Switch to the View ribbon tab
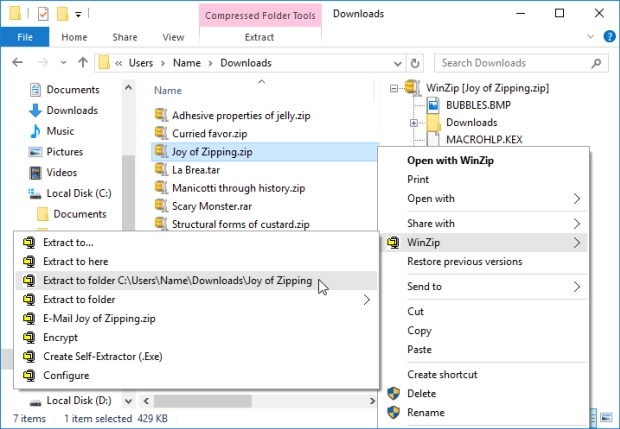This screenshot has width=620, height=429. point(173,37)
